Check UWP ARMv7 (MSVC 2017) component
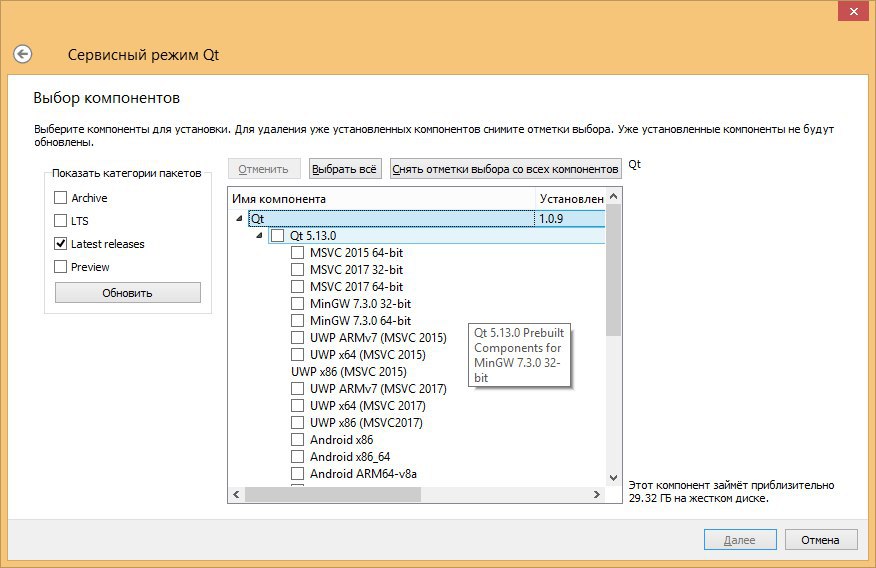The height and width of the screenshot is (568, 876). [297, 389]
